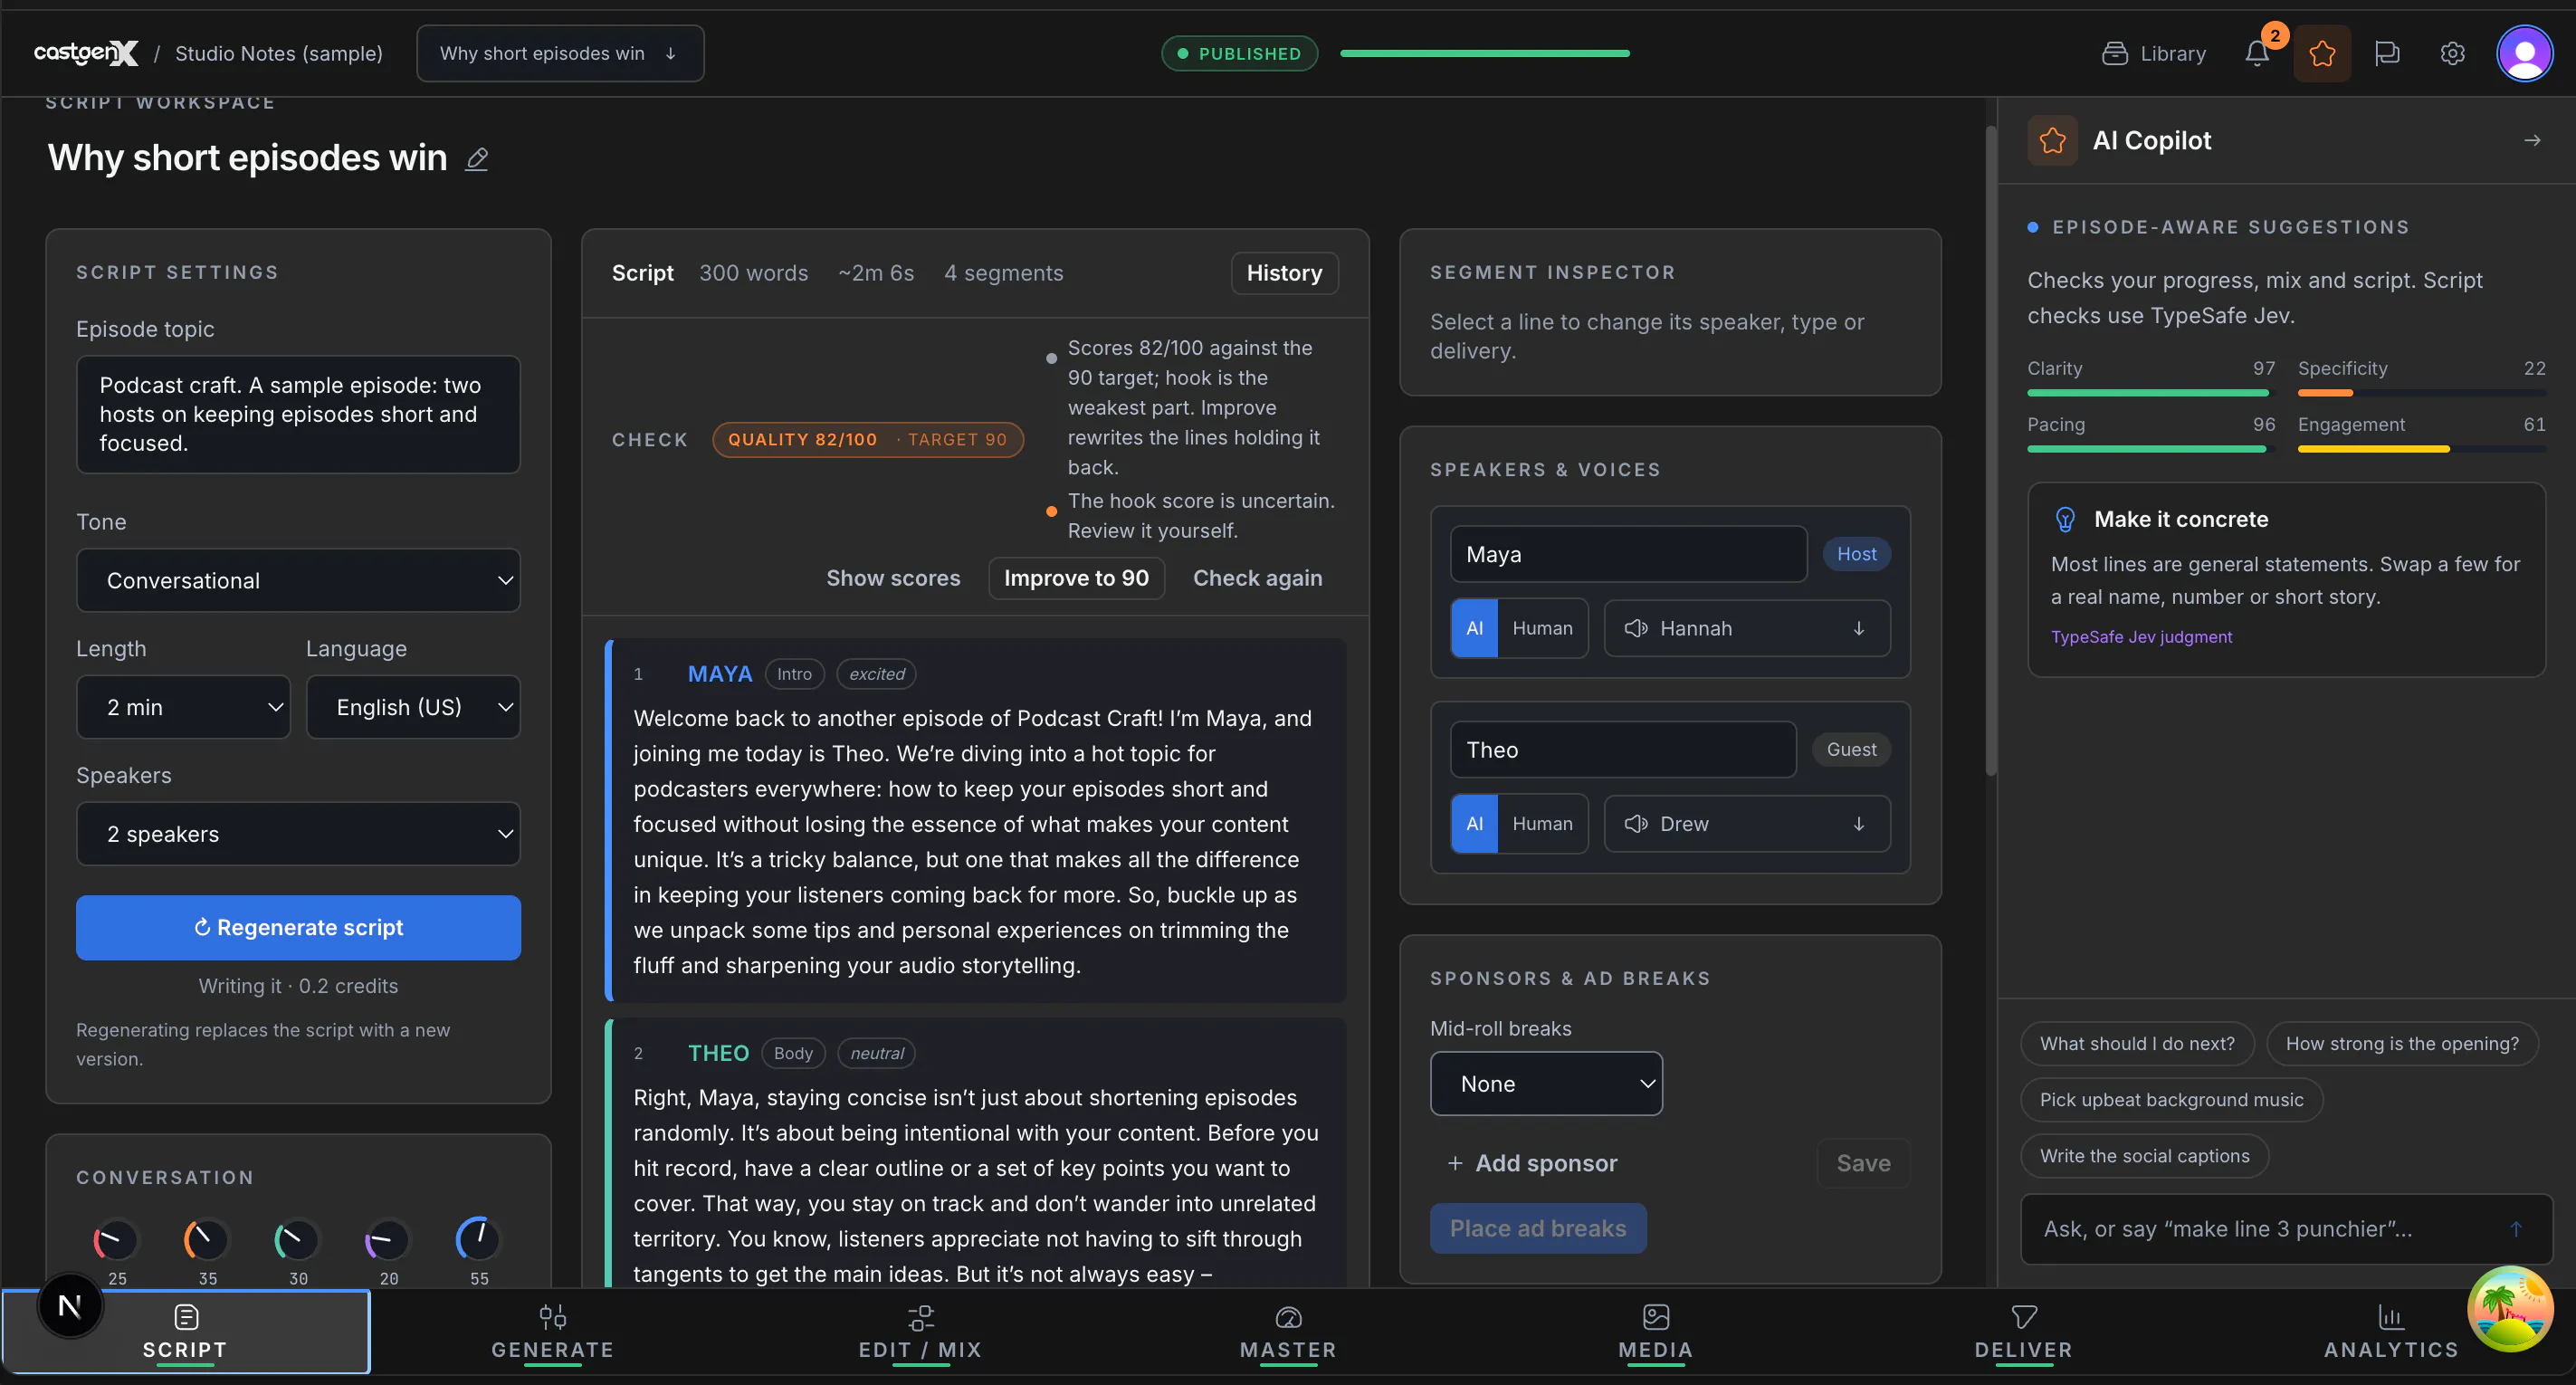Viewport: 2576px width, 1385px height.
Task: Send the copilot message with arrow icon
Action: [2516, 1229]
